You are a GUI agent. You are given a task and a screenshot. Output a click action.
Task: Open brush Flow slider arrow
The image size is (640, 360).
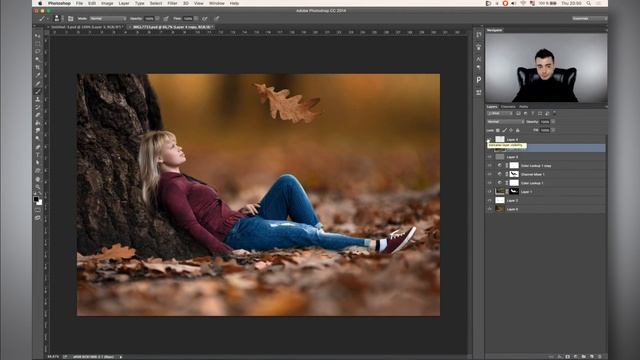click(196, 18)
